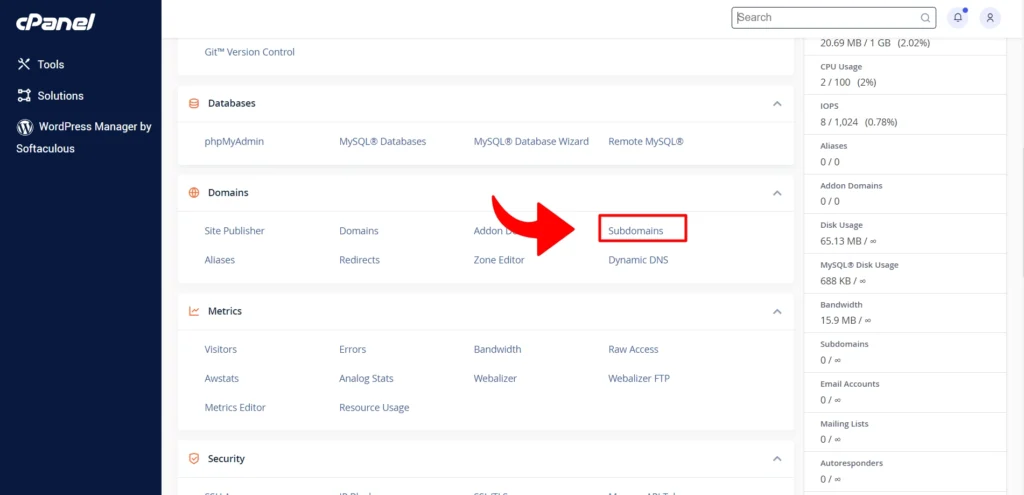Open Metrics Editor
The height and width of the screenshot is (495, 1024).
pos(235,407)
